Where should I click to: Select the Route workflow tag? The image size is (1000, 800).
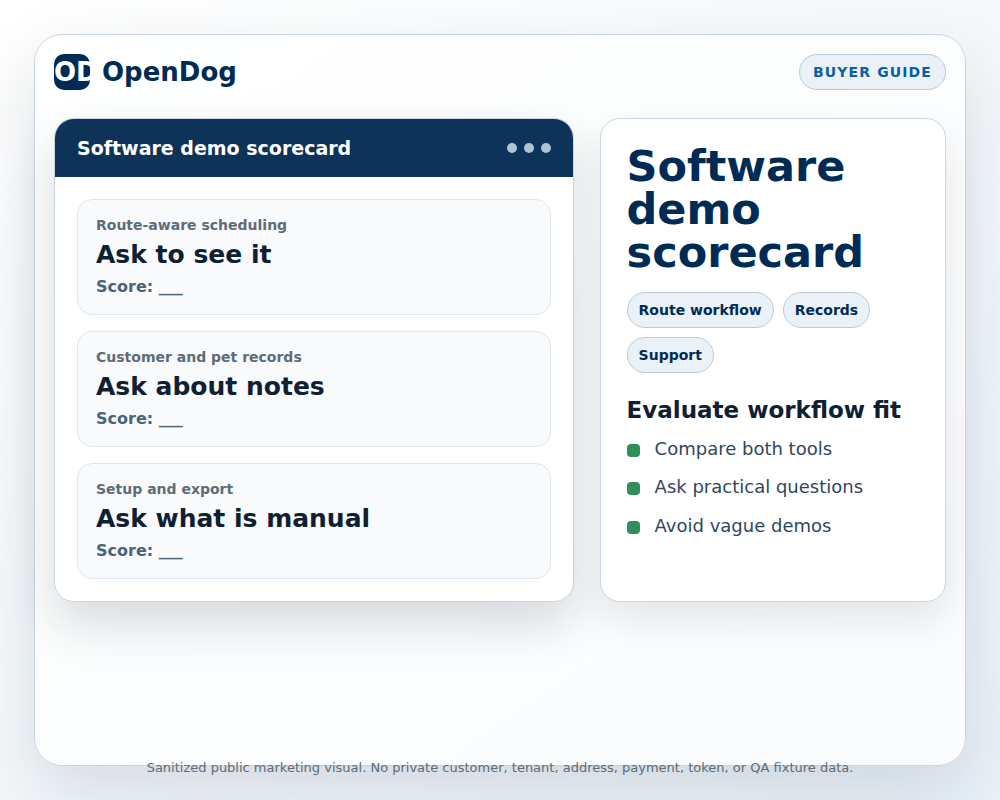tap(700, 310)
